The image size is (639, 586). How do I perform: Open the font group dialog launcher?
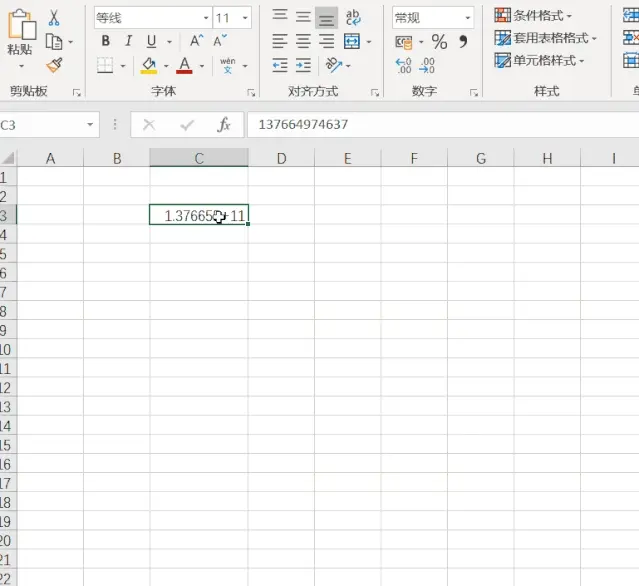pos(251,93)
